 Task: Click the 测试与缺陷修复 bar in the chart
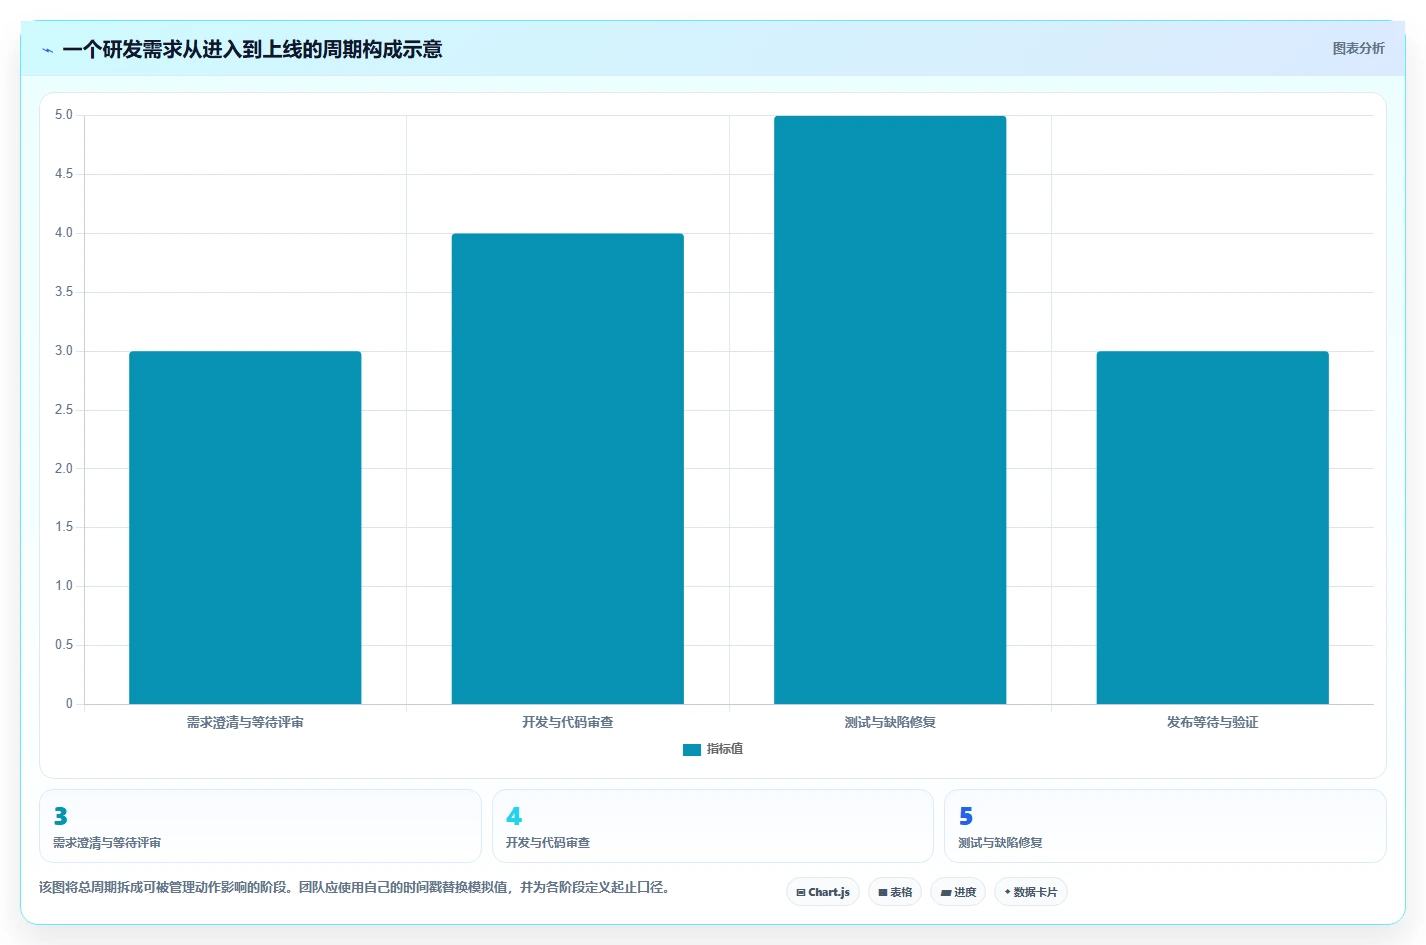click(890, 410)
